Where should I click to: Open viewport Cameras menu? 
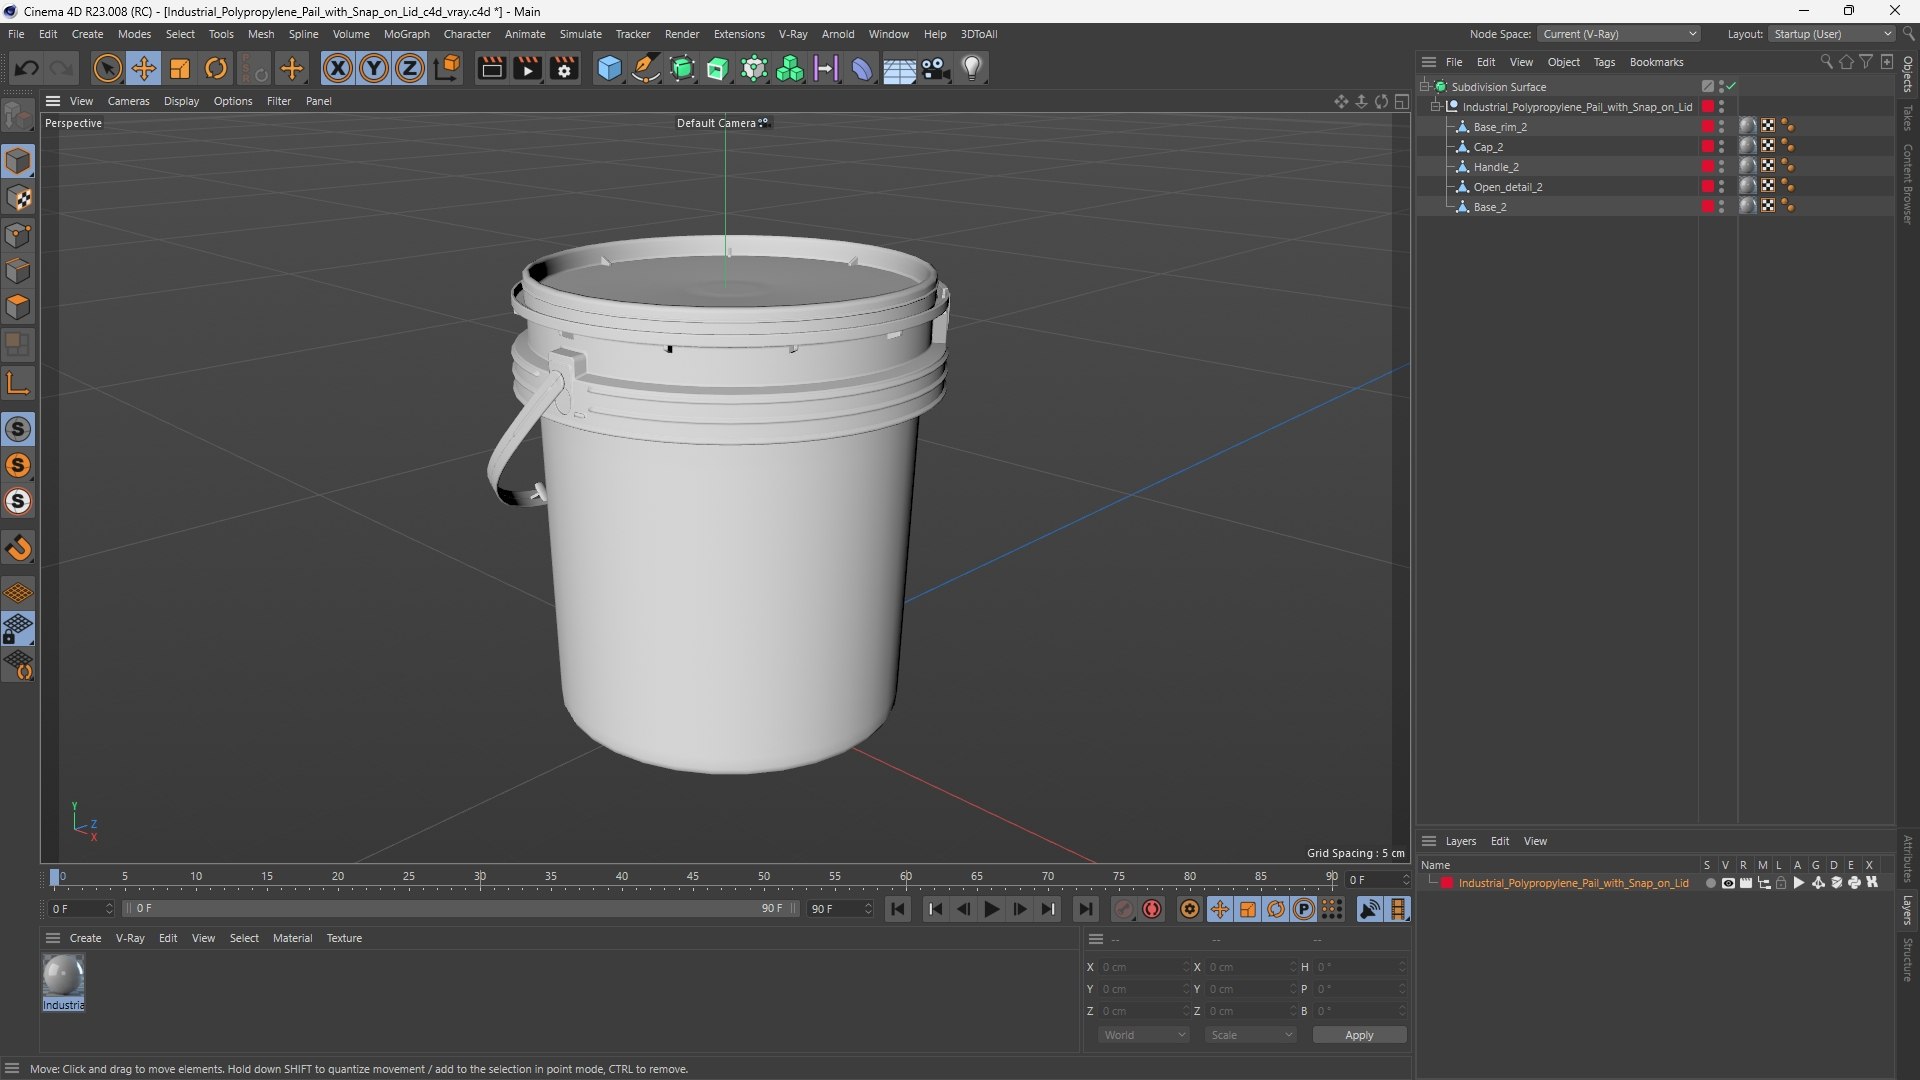(128, 101)
